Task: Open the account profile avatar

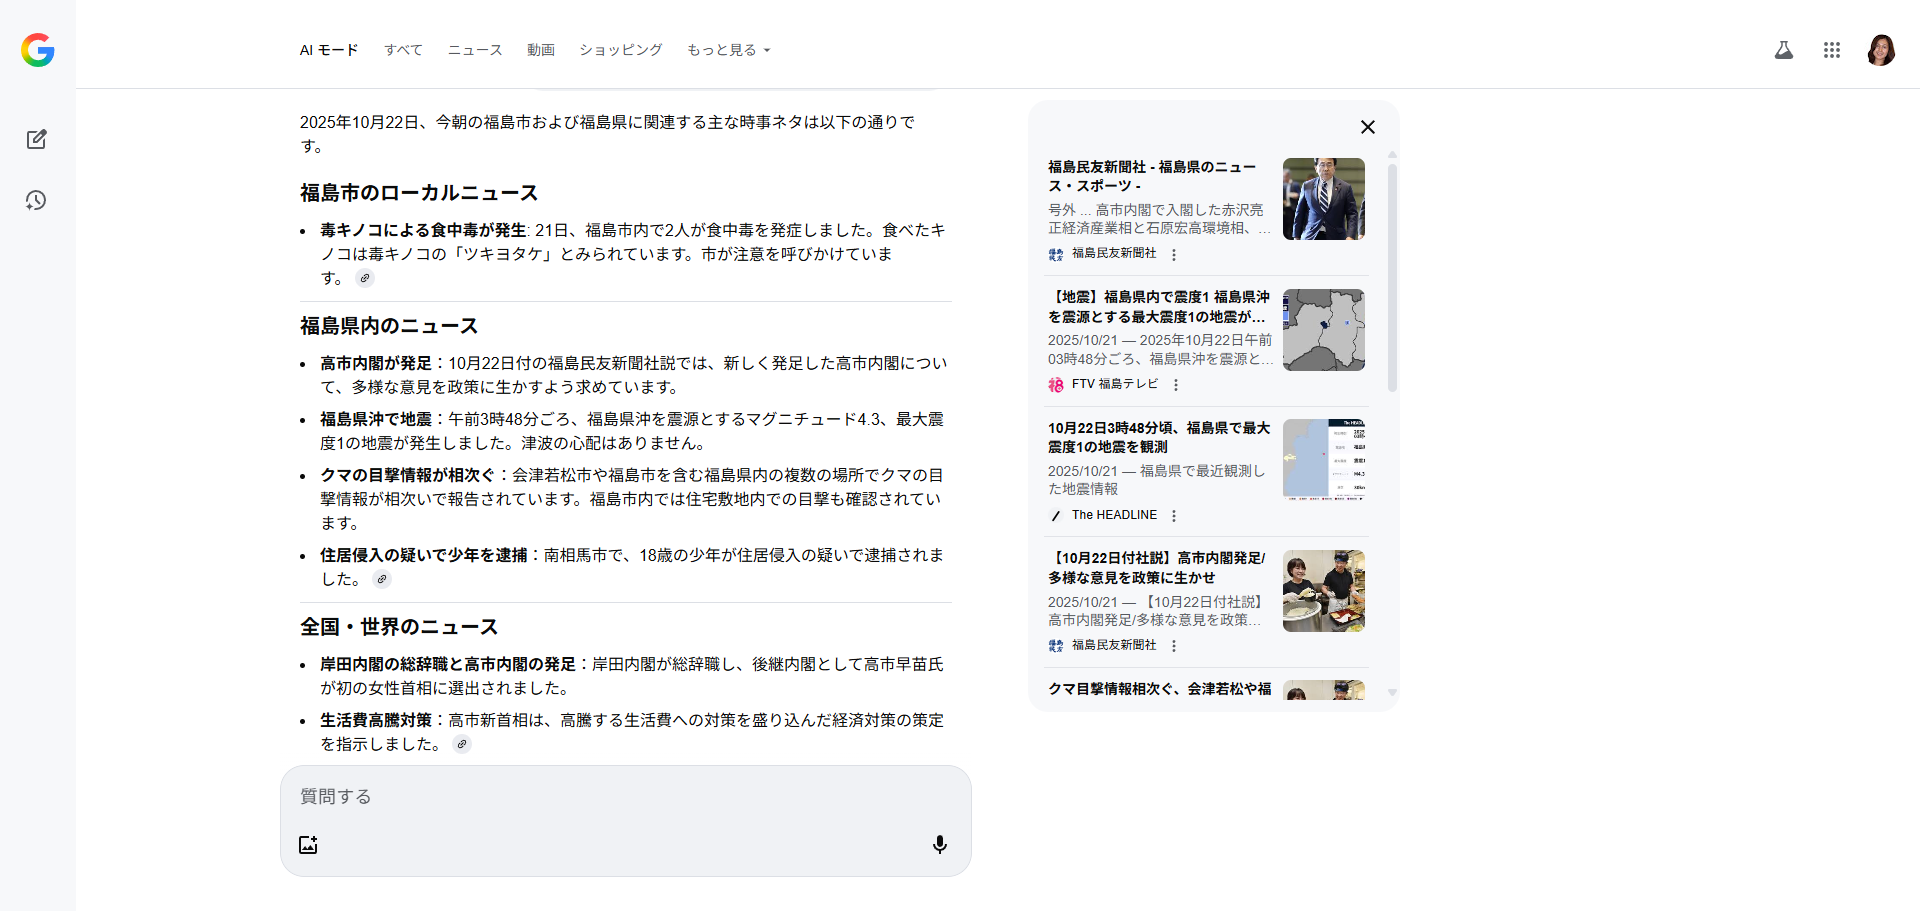Action: 1880,50
